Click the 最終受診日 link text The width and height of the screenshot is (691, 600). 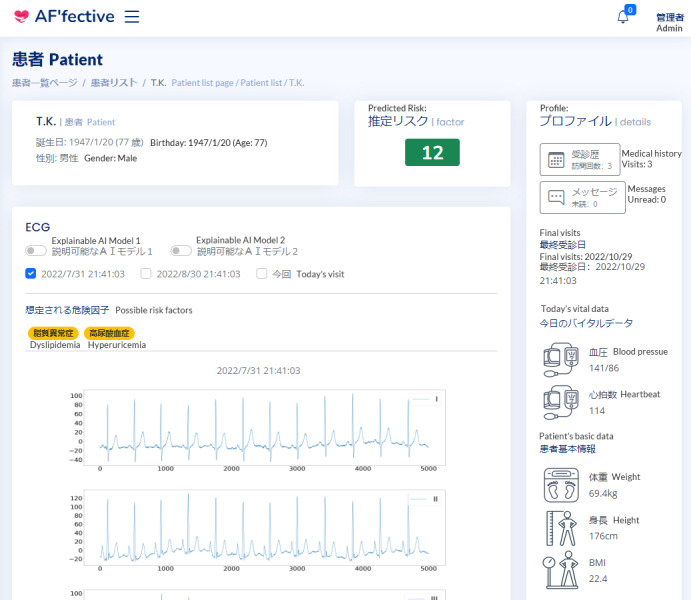562,244
